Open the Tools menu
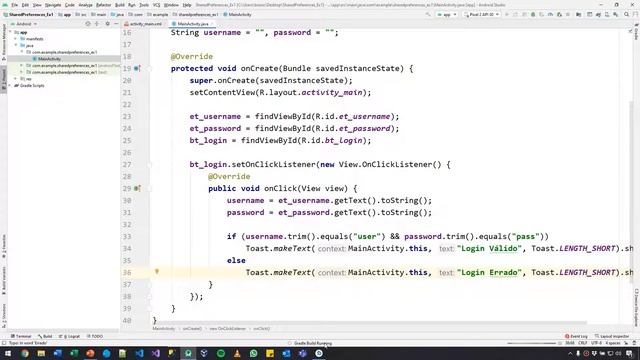The height and width of the screenshot is (360, 640). click(x=144, y=5)
